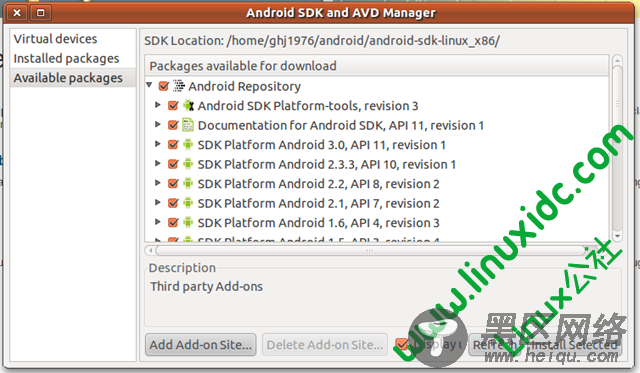Click Delete Add-on Site button

[x=325, y=345]
